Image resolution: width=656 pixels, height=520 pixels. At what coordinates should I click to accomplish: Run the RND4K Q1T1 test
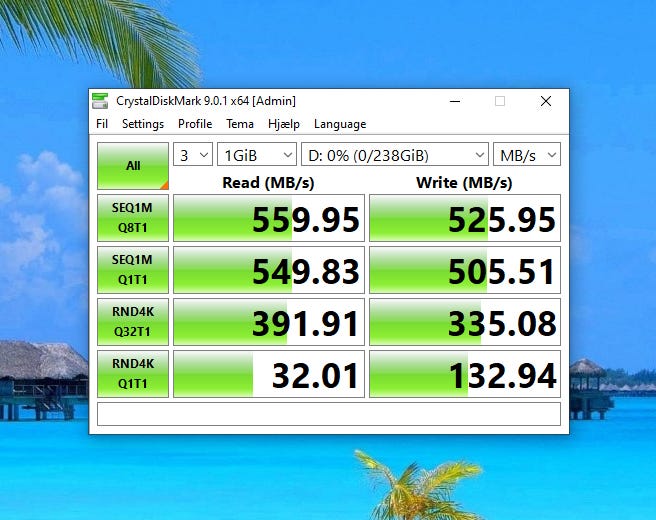click(x=133, y=374)
